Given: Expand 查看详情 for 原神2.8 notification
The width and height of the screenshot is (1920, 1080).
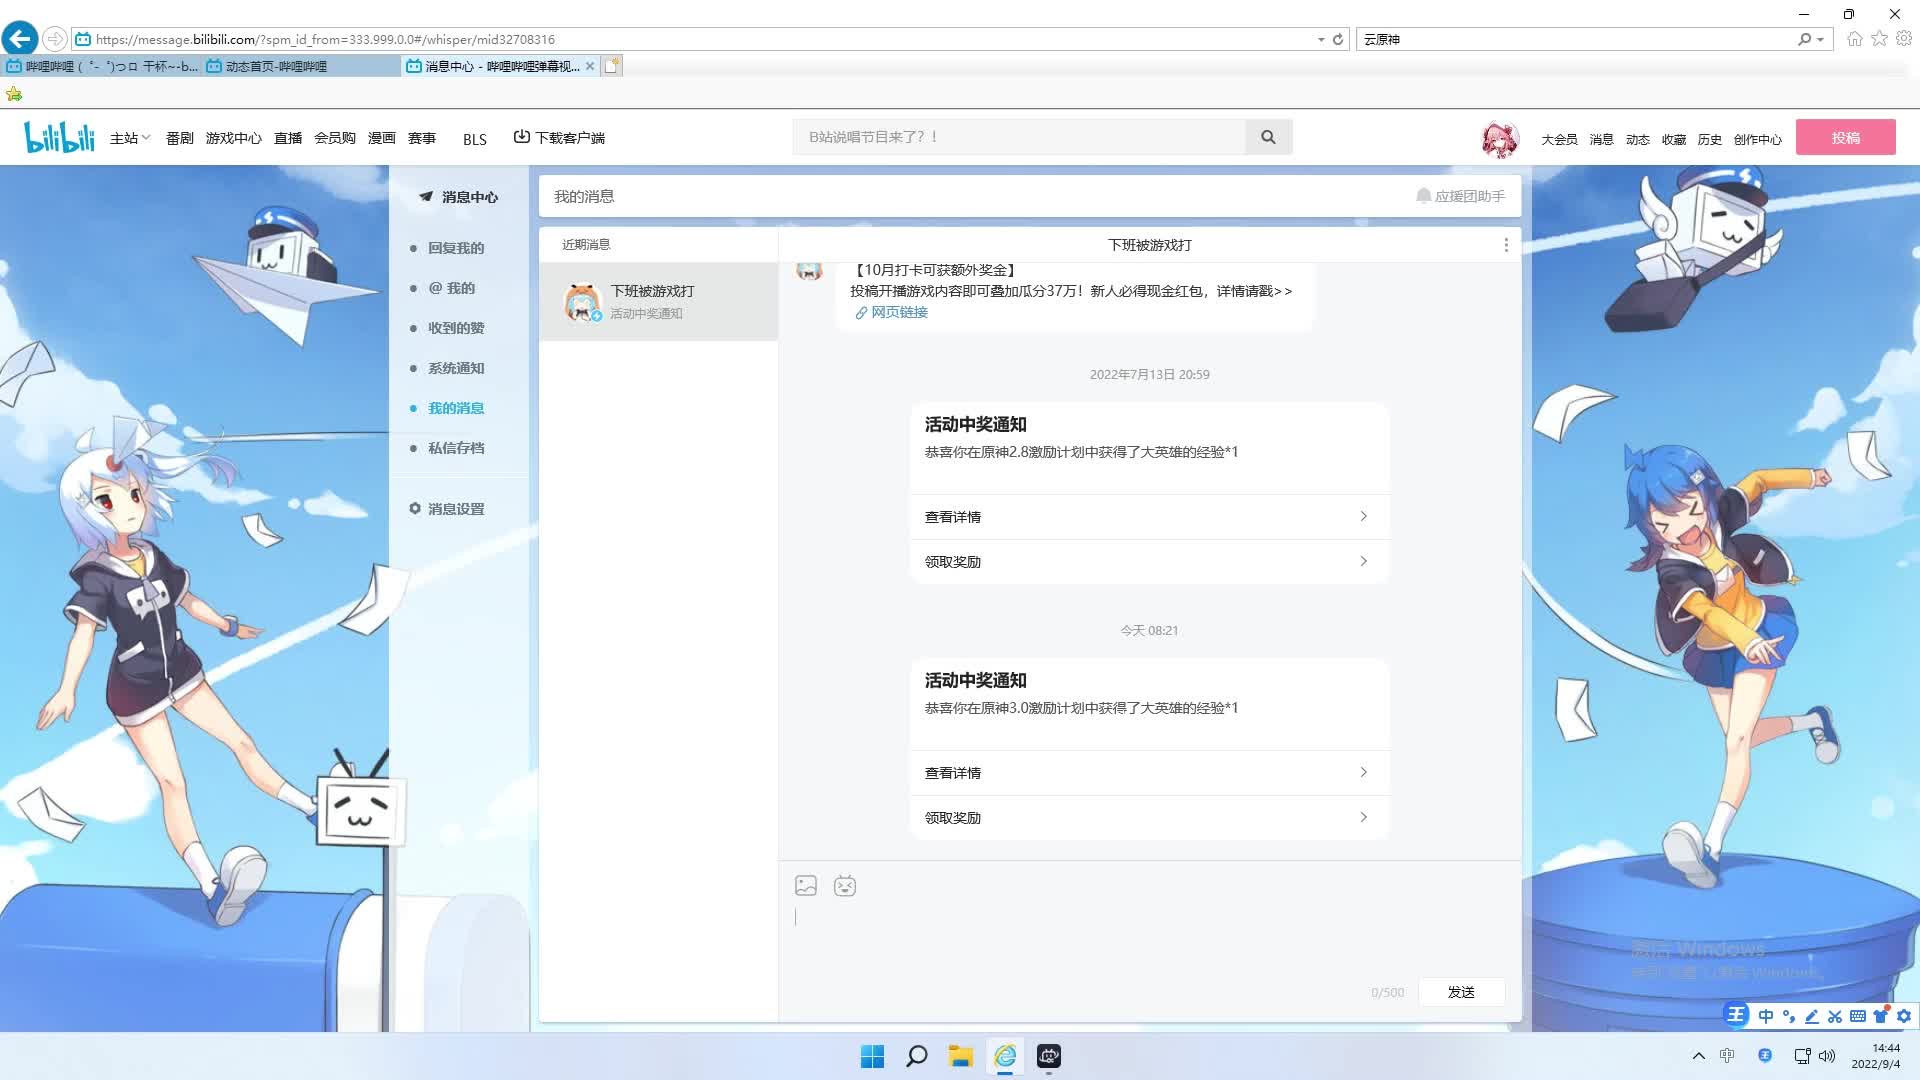Looking at the screenshot, I should pyautogui.click(x=1149, y=517).
